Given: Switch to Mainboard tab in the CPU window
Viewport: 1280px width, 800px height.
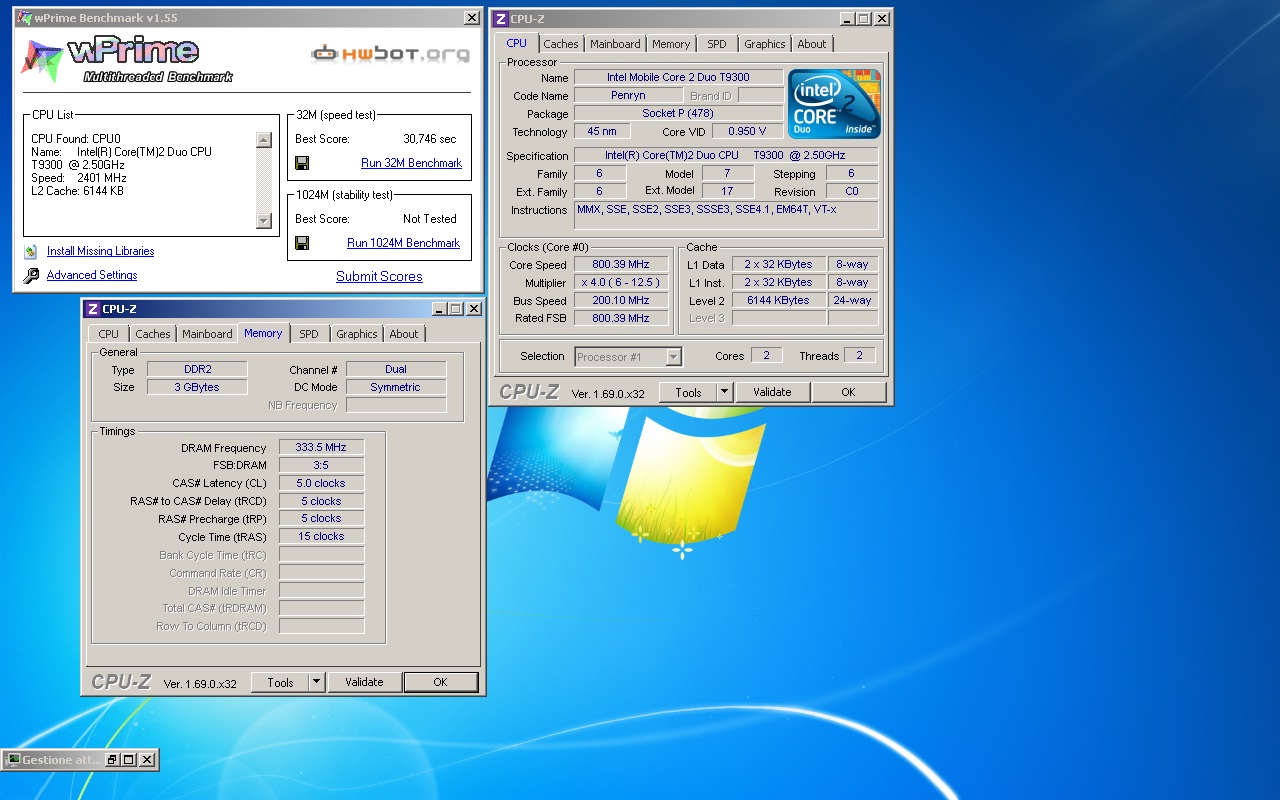Looking at the screenshot, I should coord(615,44).
